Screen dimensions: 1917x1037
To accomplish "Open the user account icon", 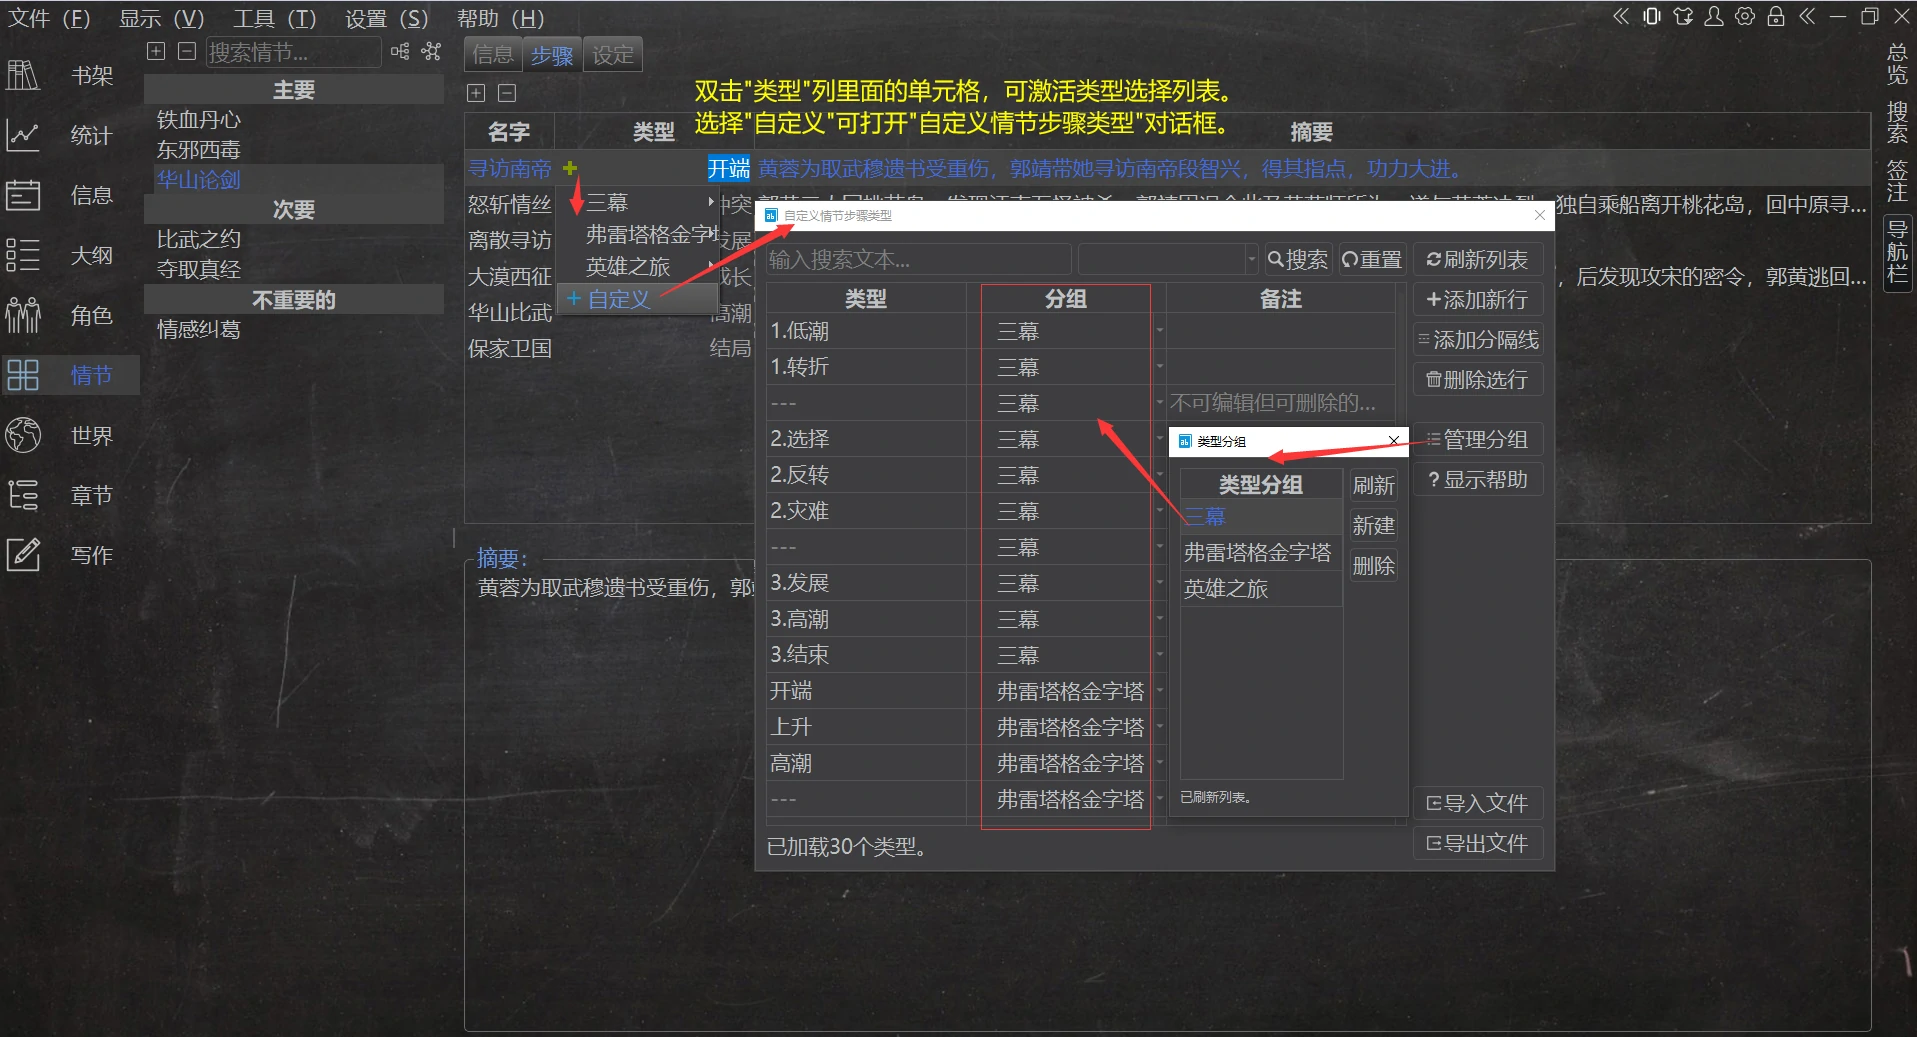I will pyautogui.click(x=1714, y=16).
